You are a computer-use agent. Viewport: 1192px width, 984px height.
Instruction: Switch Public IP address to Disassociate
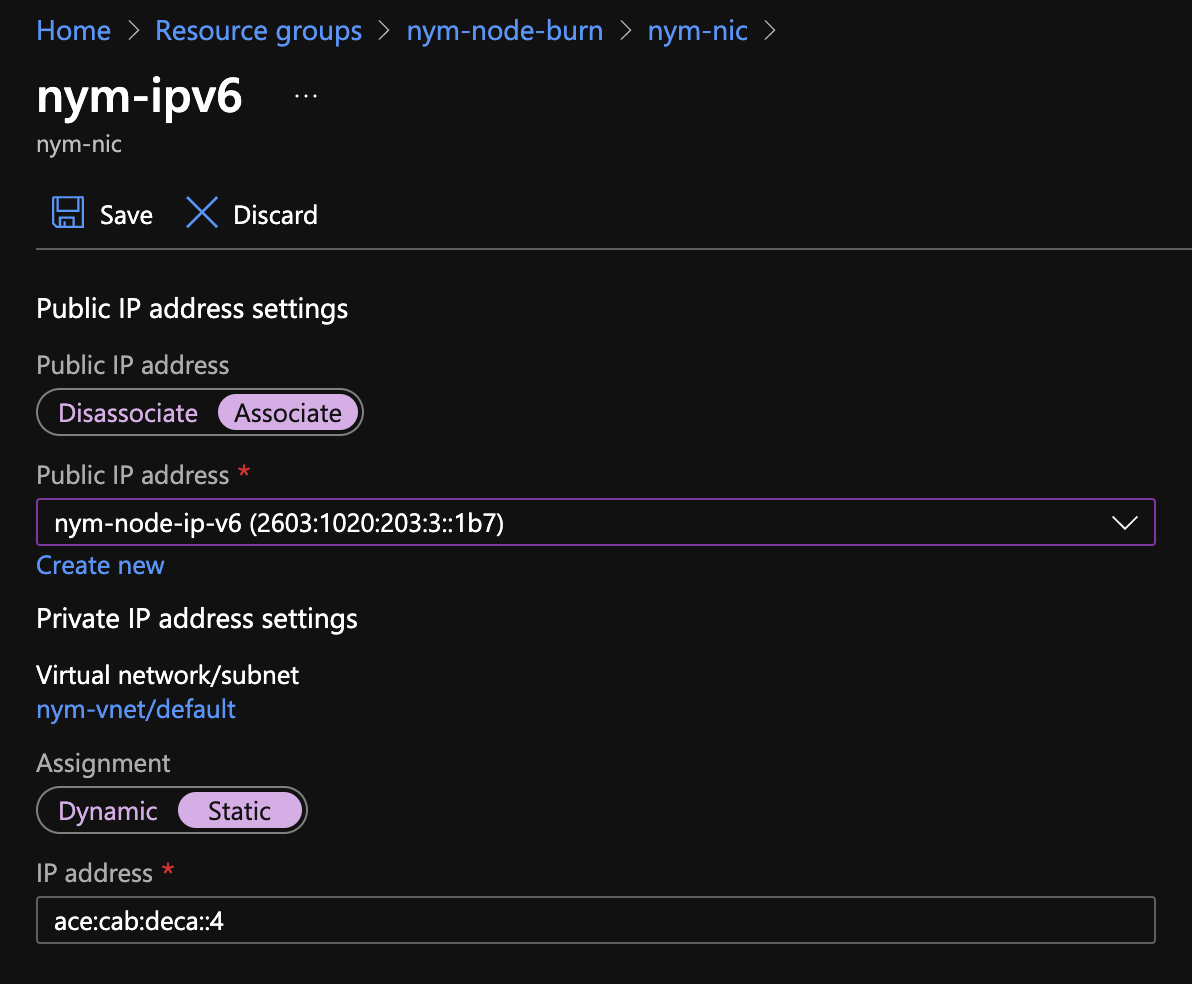127,412
